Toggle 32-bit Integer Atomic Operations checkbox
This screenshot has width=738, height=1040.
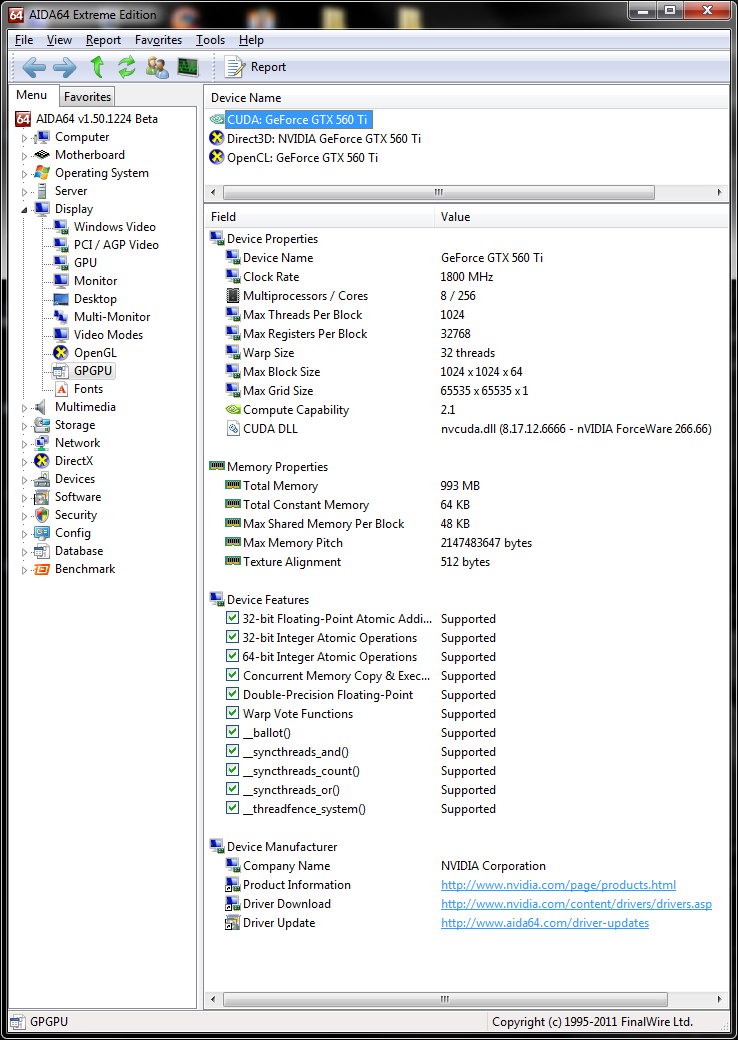click(x=232, y=637)
